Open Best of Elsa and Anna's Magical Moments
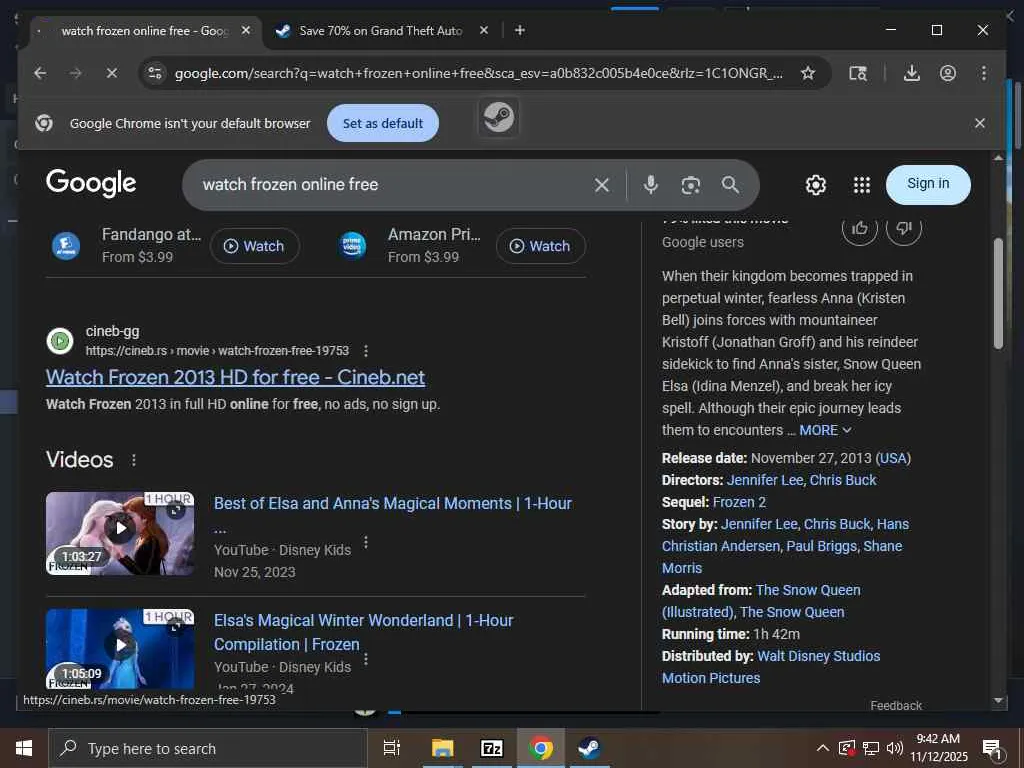 coord(393,504)
